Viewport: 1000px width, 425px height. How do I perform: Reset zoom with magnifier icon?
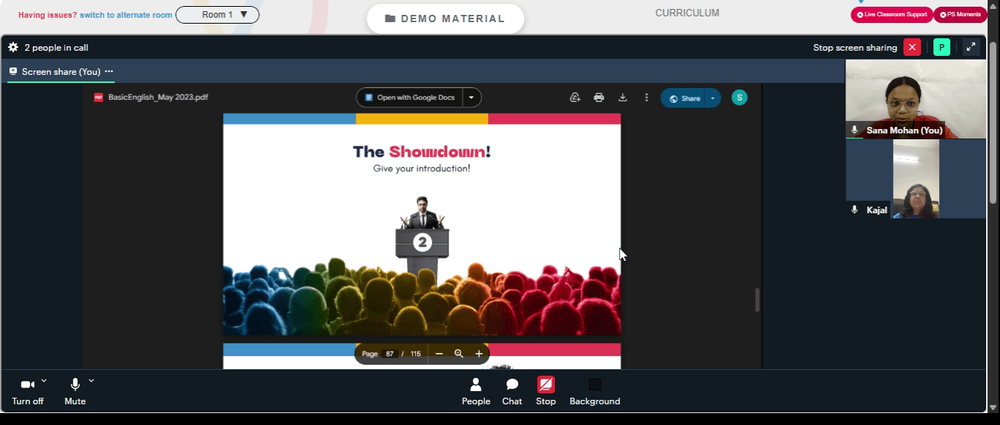pyautogui.click(x=459, y=354)
